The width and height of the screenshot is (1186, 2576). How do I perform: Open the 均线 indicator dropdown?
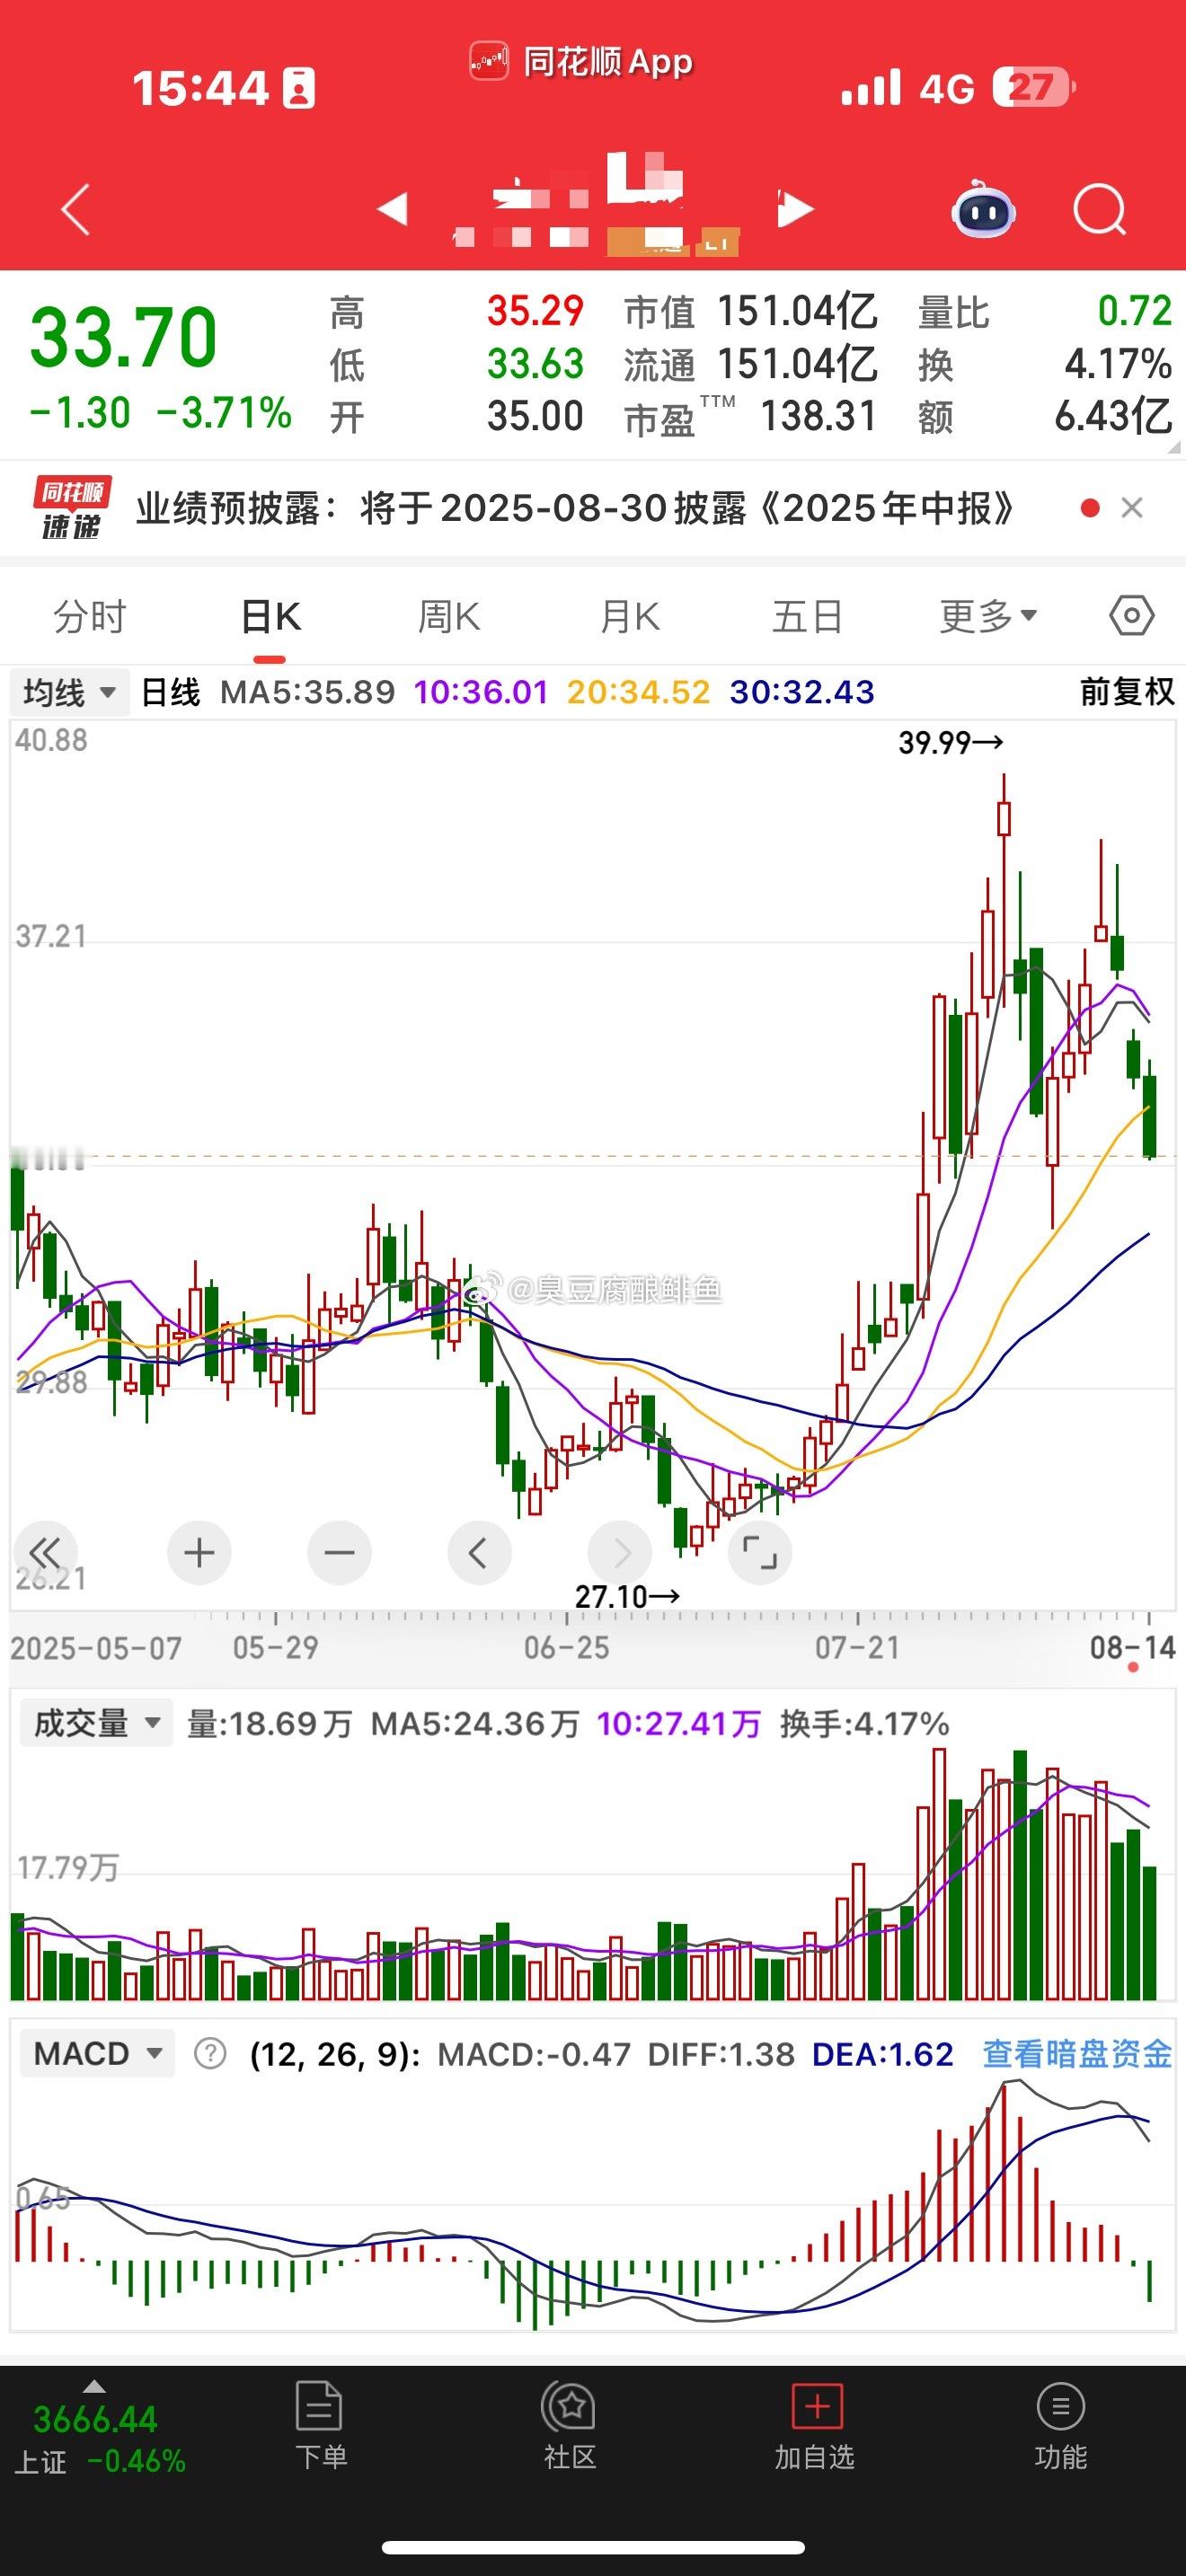(x=70, y=692)
